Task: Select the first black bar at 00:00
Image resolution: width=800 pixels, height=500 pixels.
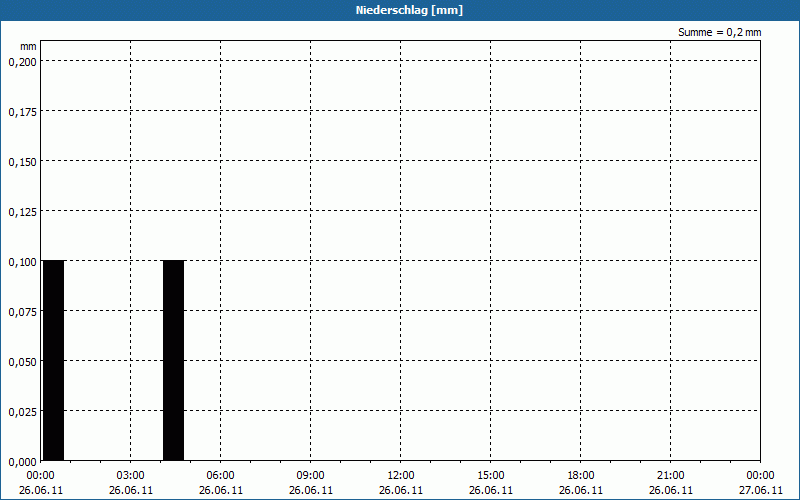Action: point(53,360)
